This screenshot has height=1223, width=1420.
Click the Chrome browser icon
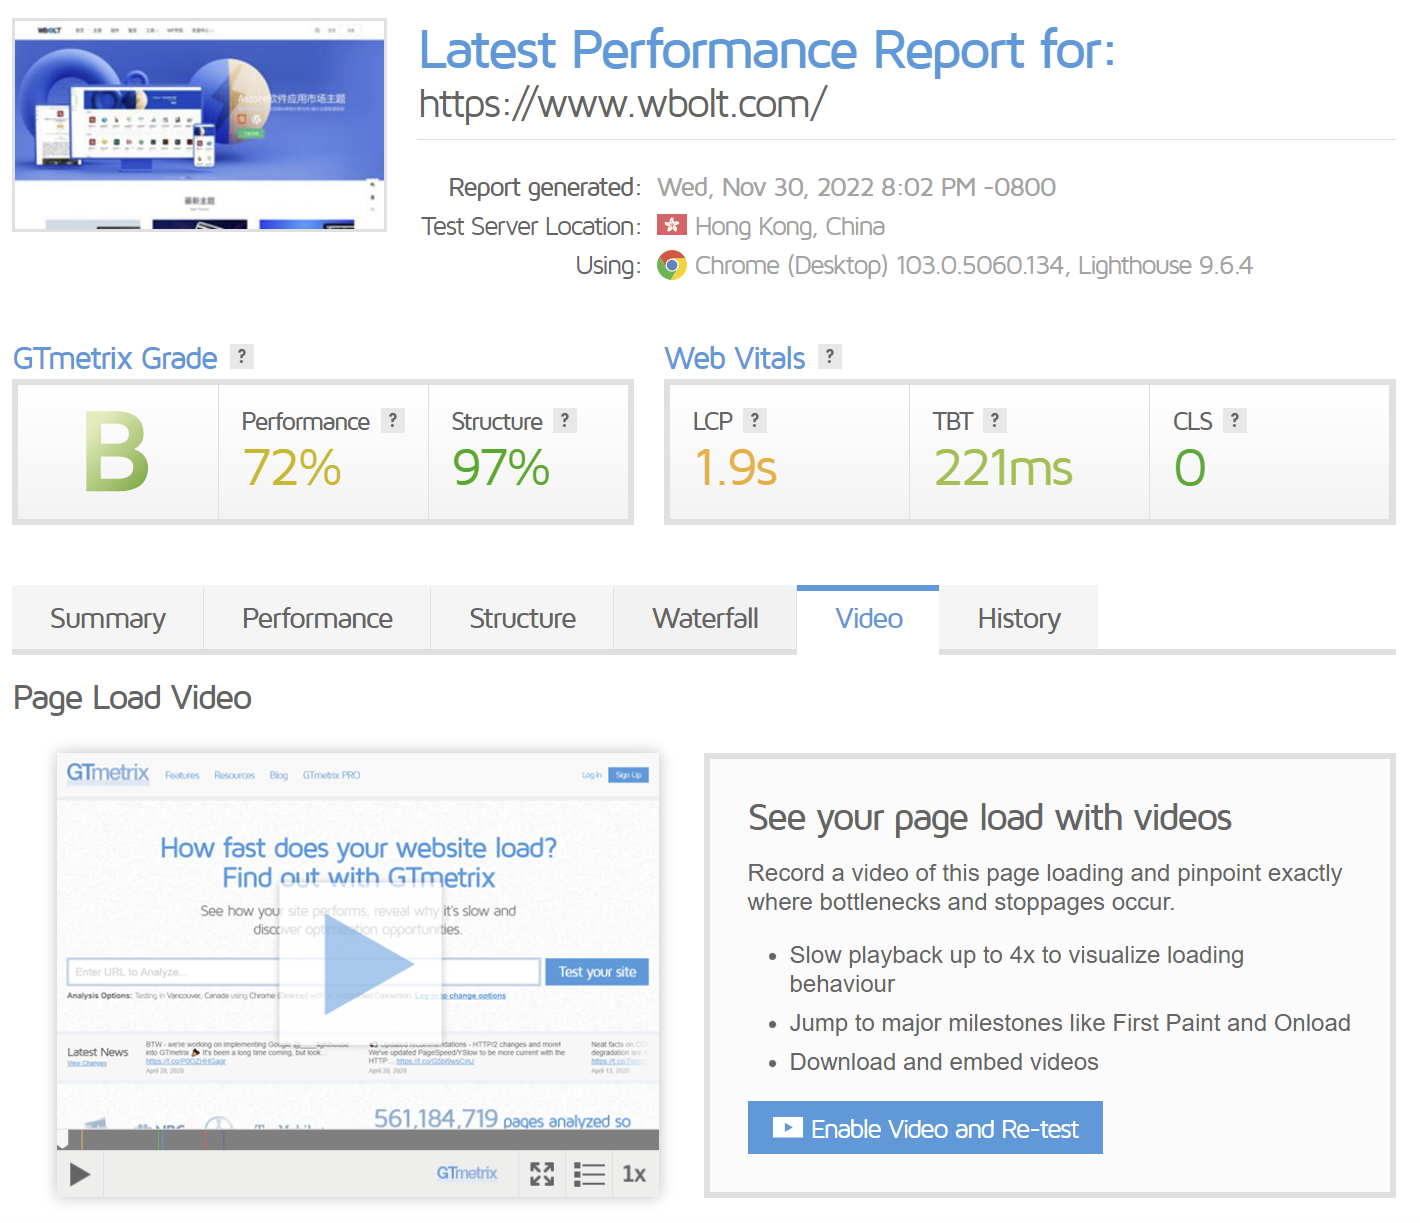point(672,265)
